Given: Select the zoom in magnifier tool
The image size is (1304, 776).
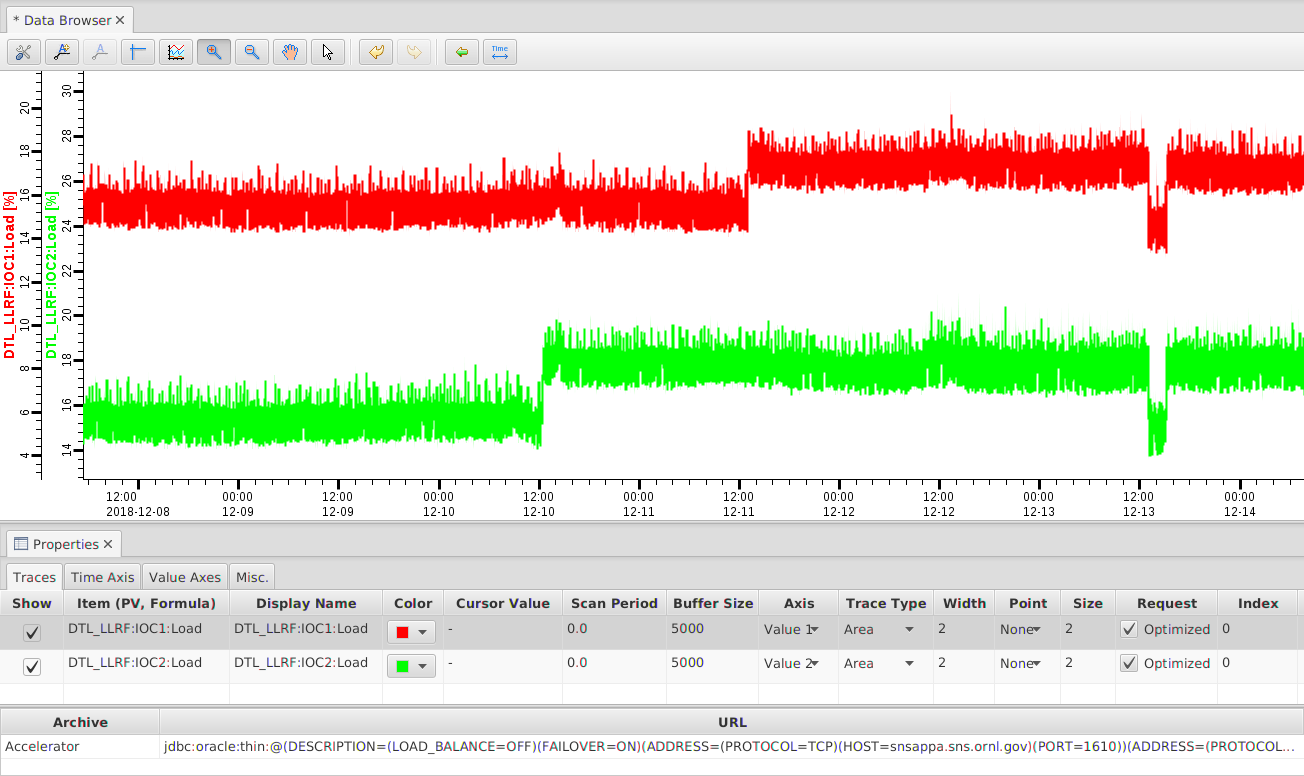Looking at the screenshot, I should coord(214,52).
